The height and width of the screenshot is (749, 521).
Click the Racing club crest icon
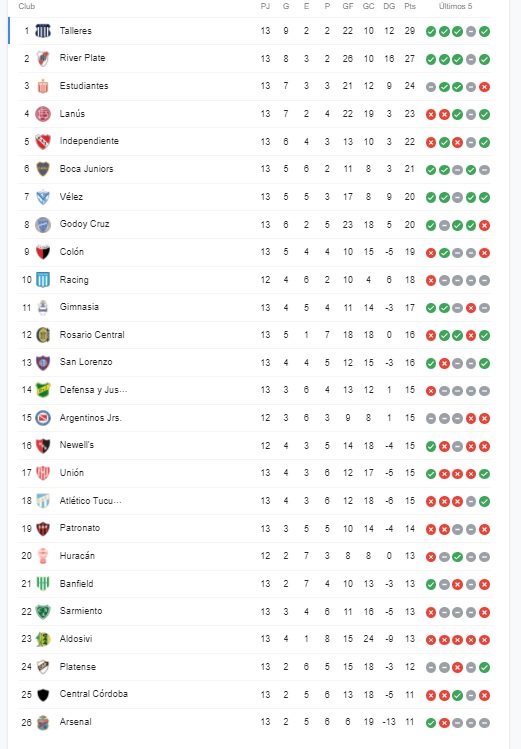[x=43, y=280]
